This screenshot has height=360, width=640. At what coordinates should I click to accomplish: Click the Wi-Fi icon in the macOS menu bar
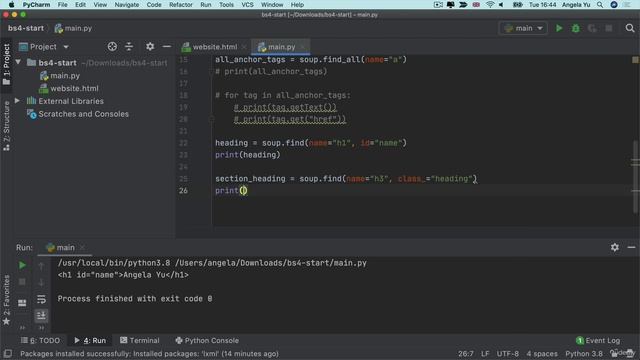tap(490, 5)
